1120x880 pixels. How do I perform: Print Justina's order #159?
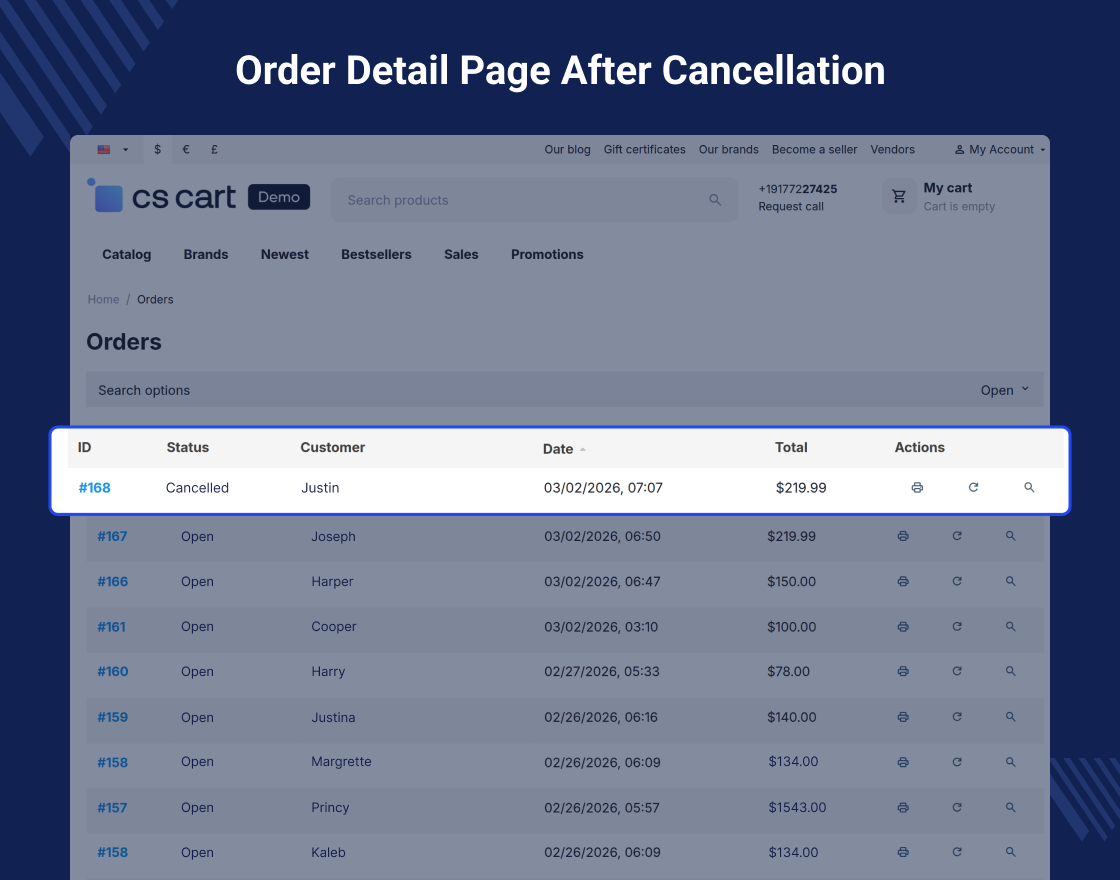(903, 717)
